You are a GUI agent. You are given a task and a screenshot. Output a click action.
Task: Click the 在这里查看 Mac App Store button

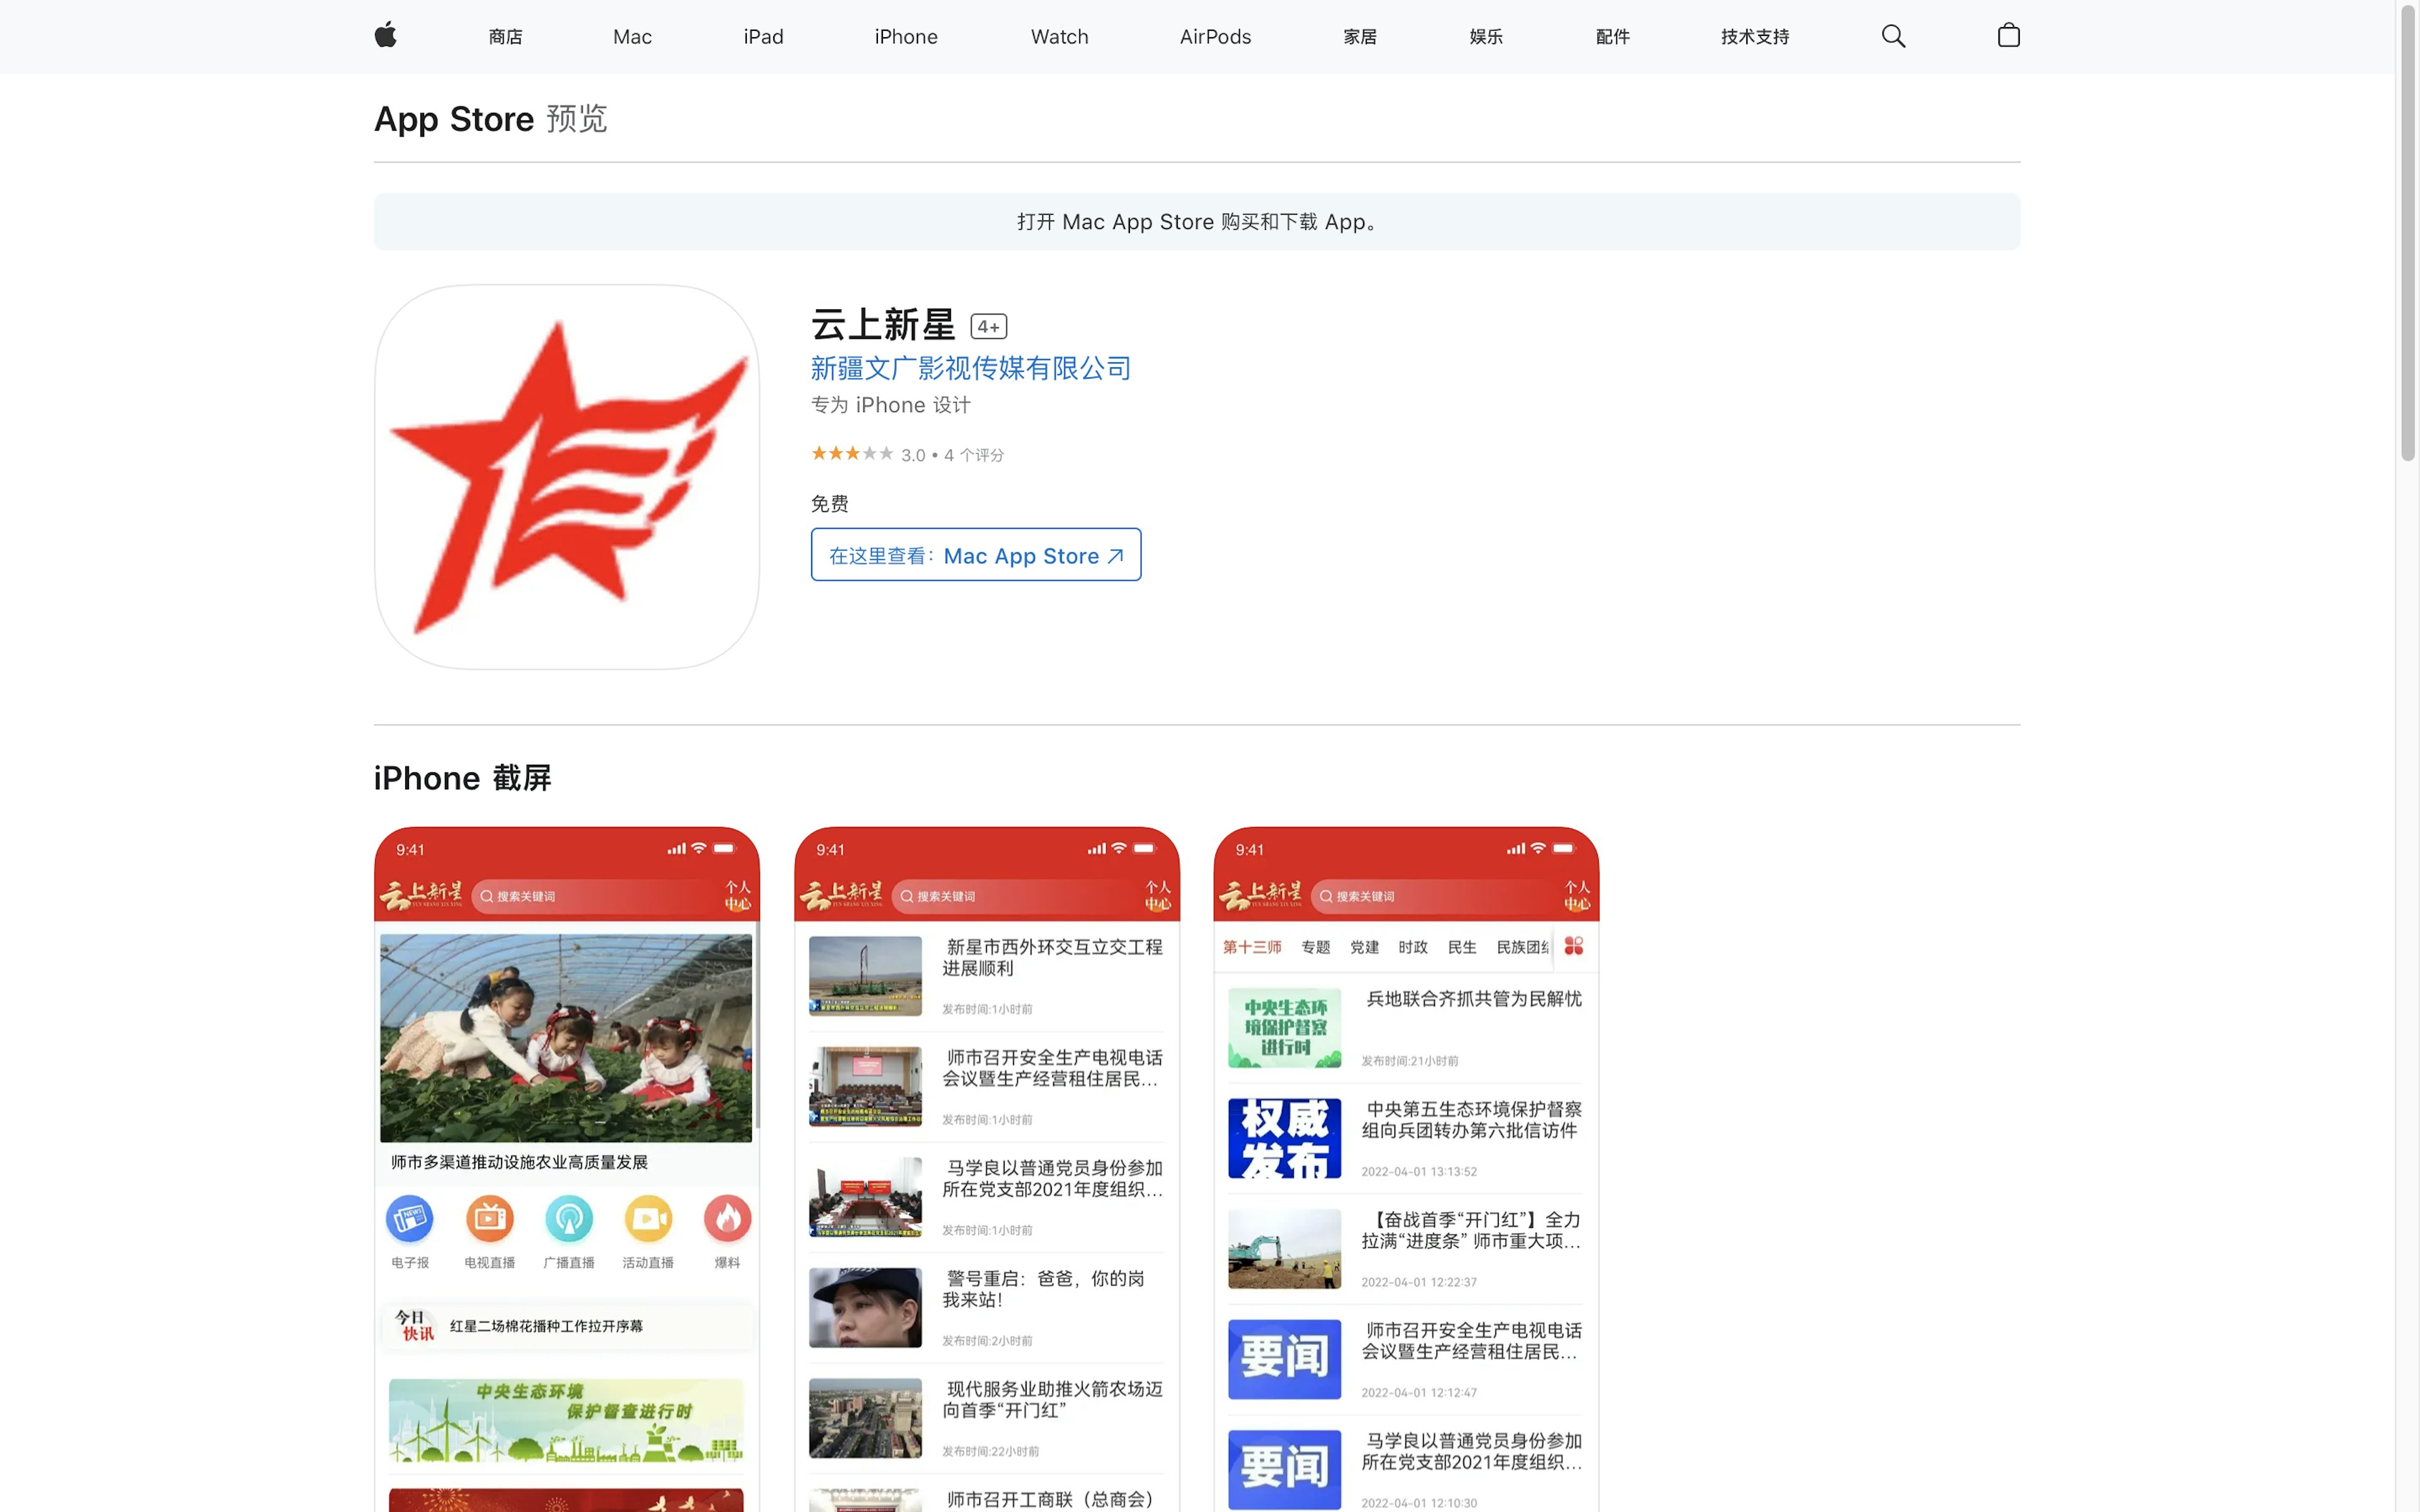point(975,555)
